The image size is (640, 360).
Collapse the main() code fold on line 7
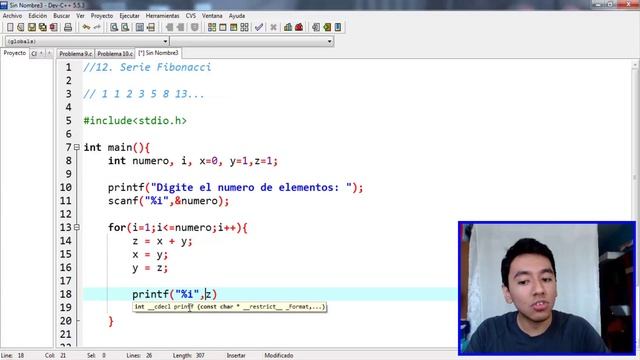pyautogui.click(x=77, y=147)
